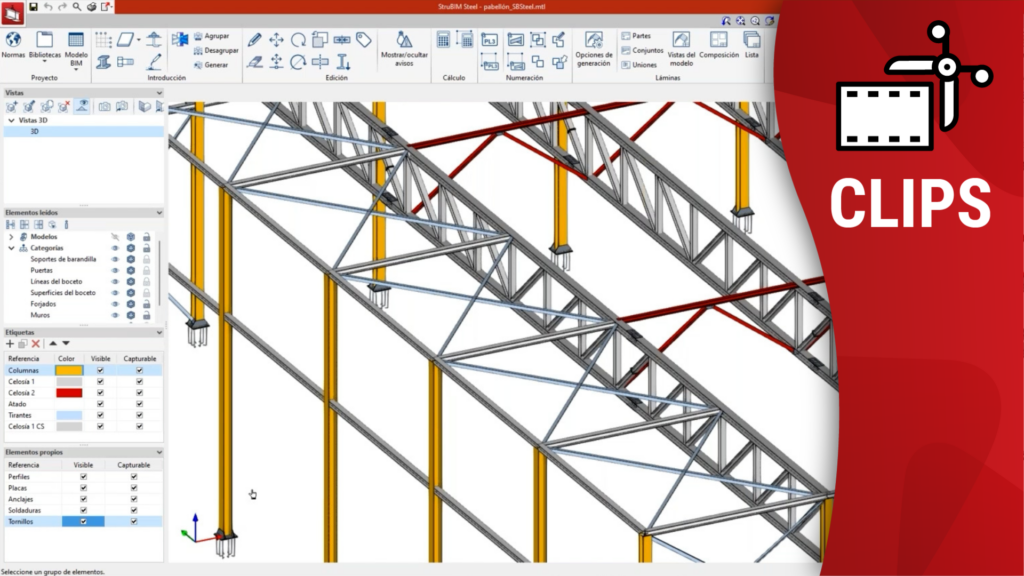The image size is (1024, 576).
Task: Collapse the Vistas 3D tree node
Action: pos(11,120)
